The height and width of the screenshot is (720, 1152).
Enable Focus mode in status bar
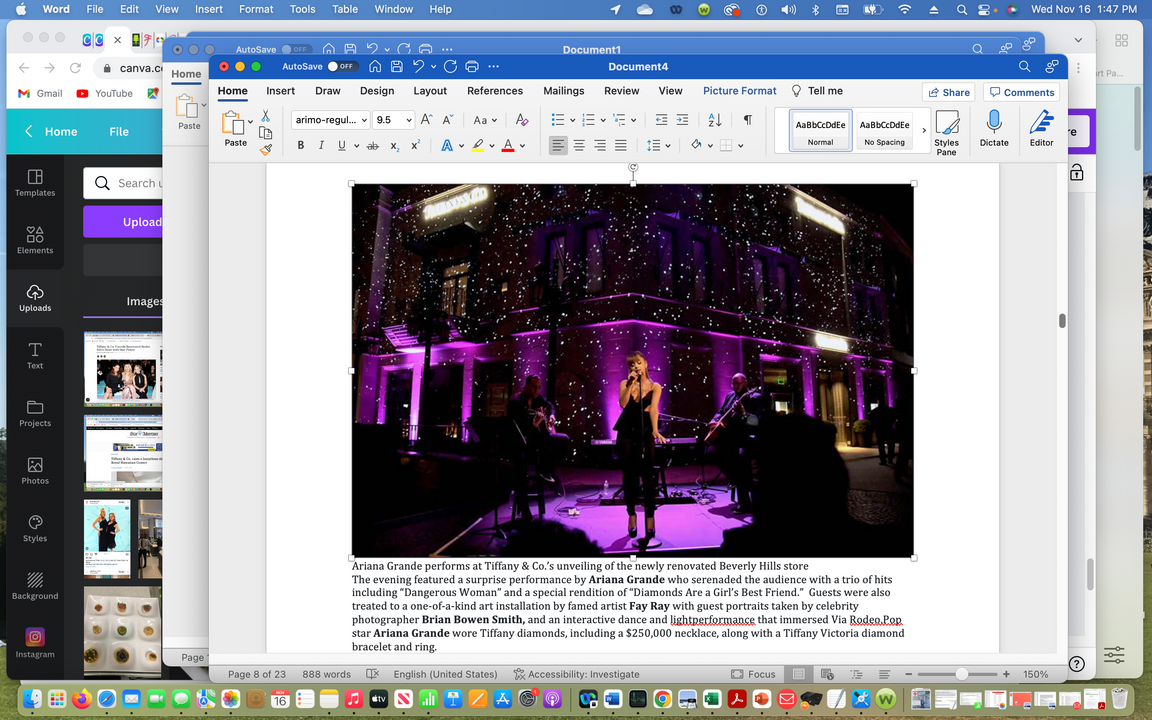coord(753,674)
